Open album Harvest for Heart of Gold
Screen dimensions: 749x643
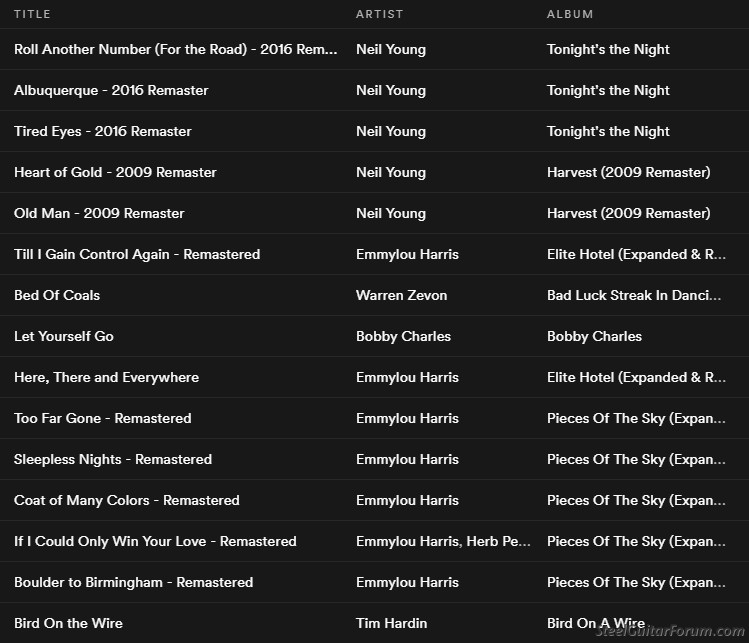point(628,172)
